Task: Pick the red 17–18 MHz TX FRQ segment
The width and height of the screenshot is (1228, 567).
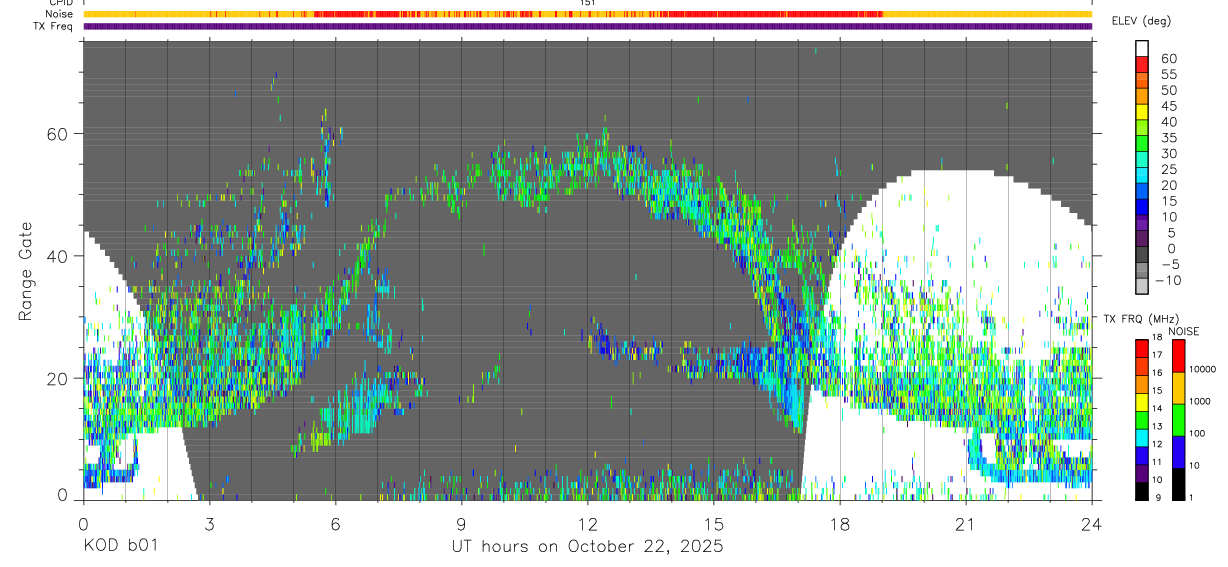Action: point(1142,348)
